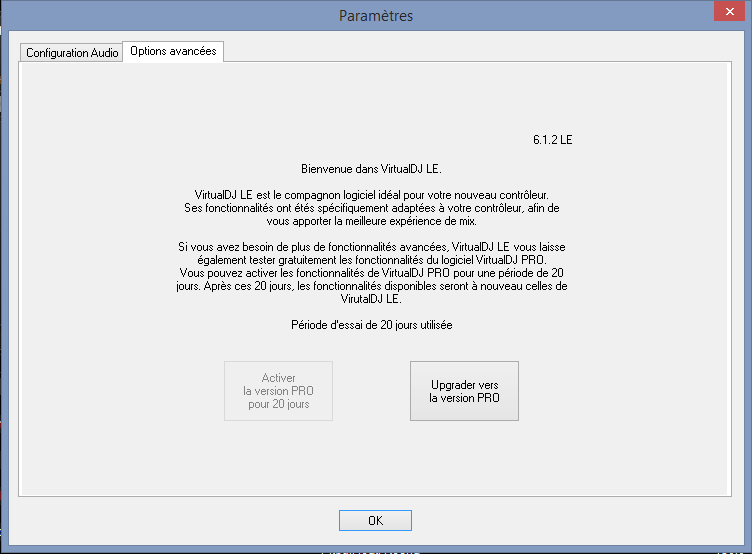Confirm the dialog with the OK button

pos(375,520)
